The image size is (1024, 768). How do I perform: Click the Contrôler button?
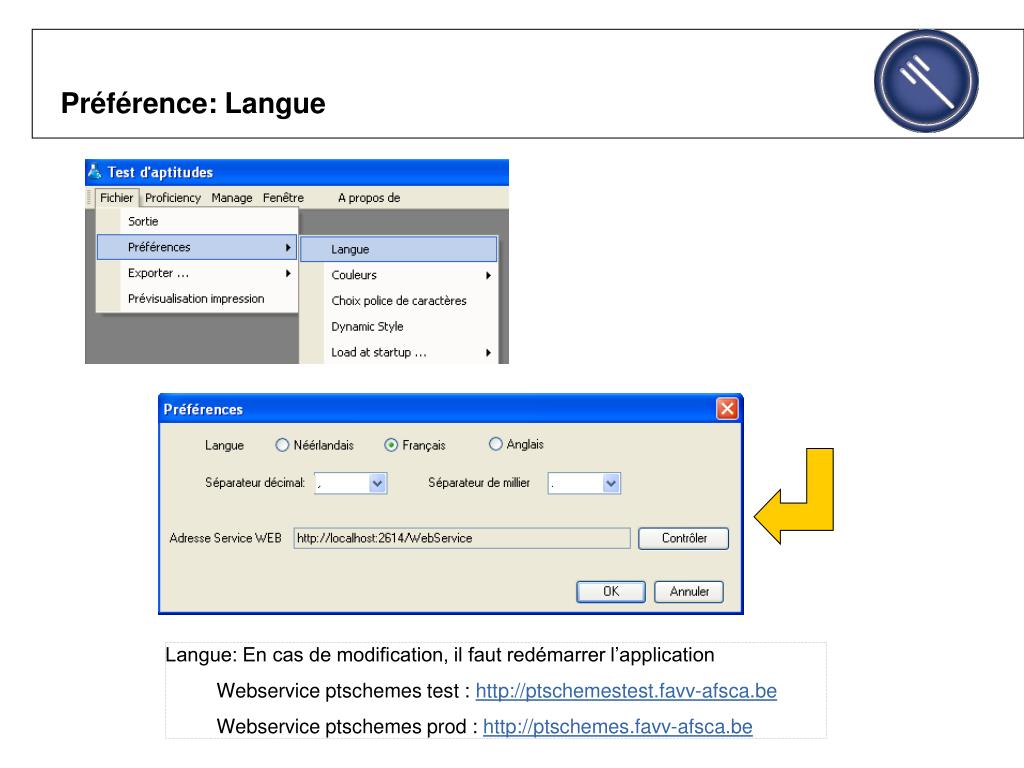(x=683, y=538)
